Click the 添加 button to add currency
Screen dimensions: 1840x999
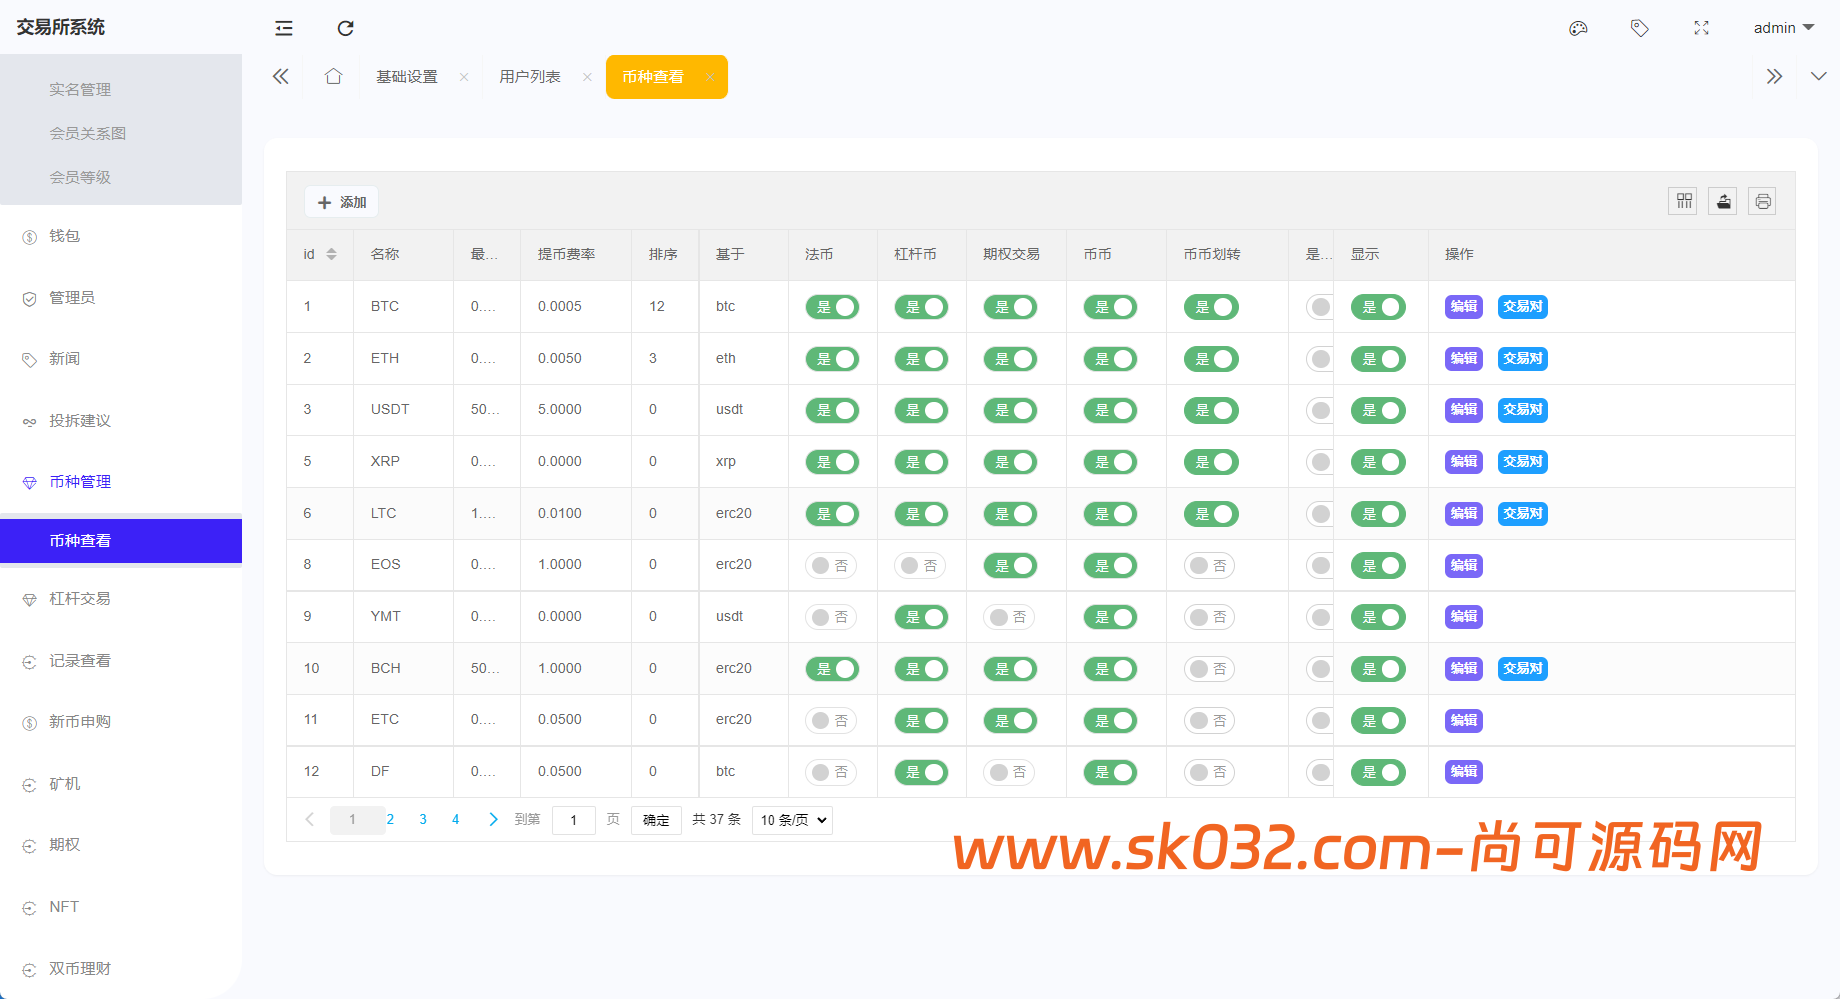[340, 201]
